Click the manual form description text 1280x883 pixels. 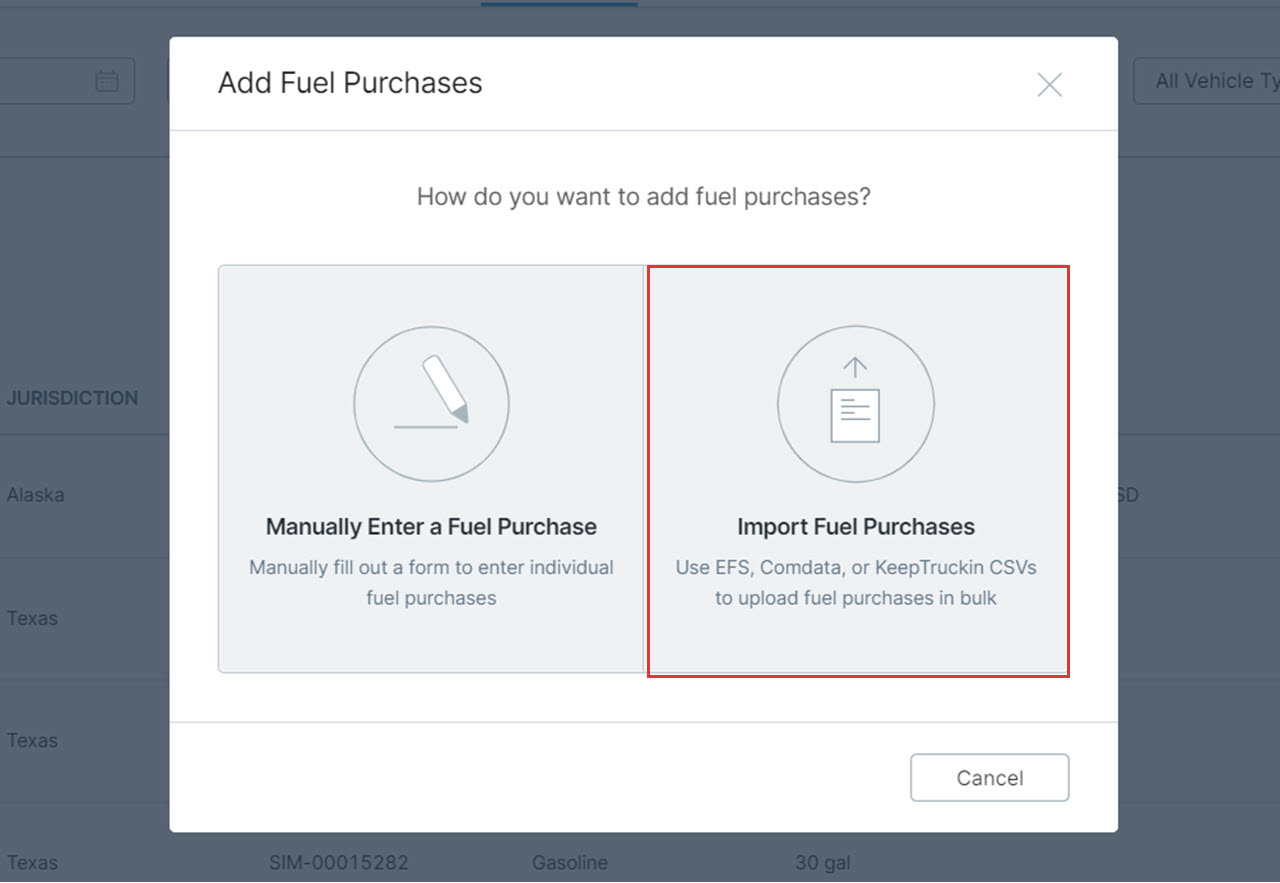pyautogui.click(x=431, y=583)
